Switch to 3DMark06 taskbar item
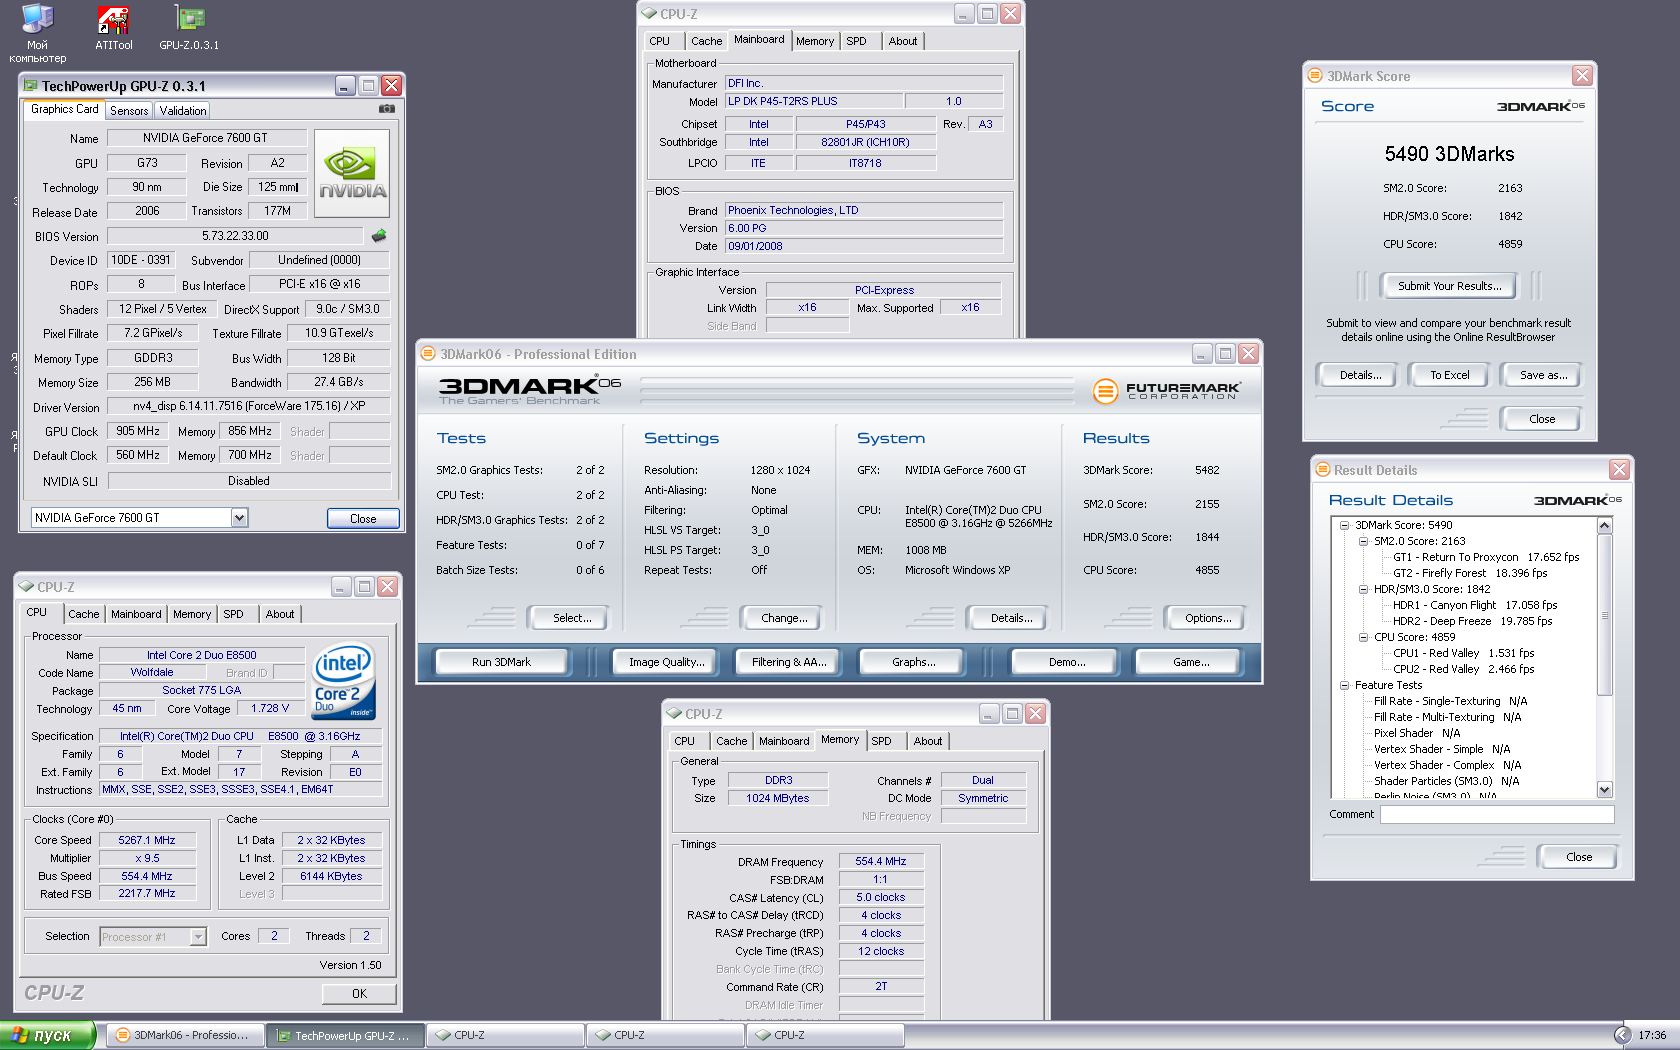The height and width of the screenshot is (1050, 1680). [x=185, y=1035]
